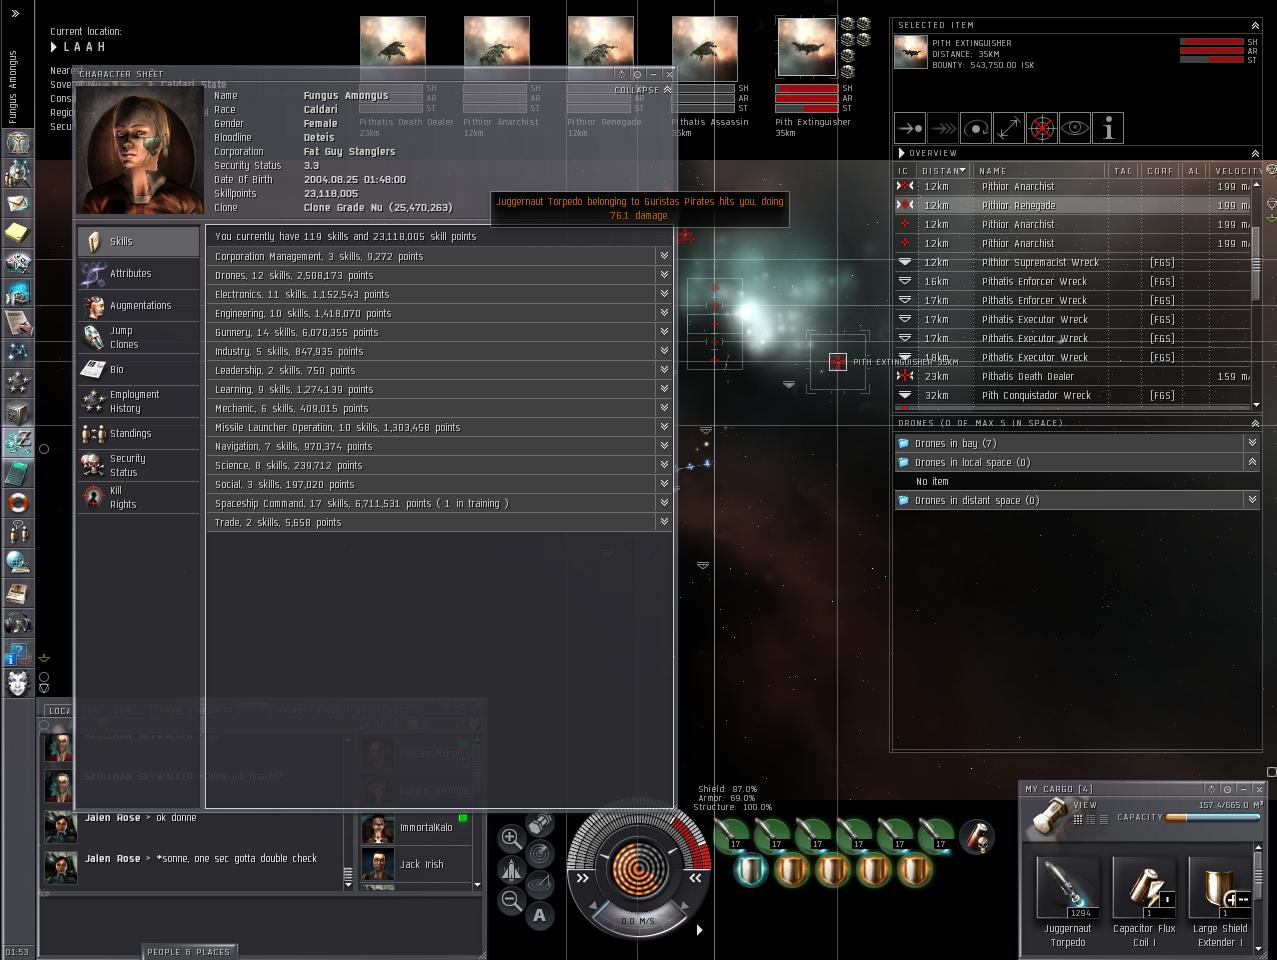Click the Orbit action for the selected item
This screenshot has height=960, width=1277.
(976, 128)
